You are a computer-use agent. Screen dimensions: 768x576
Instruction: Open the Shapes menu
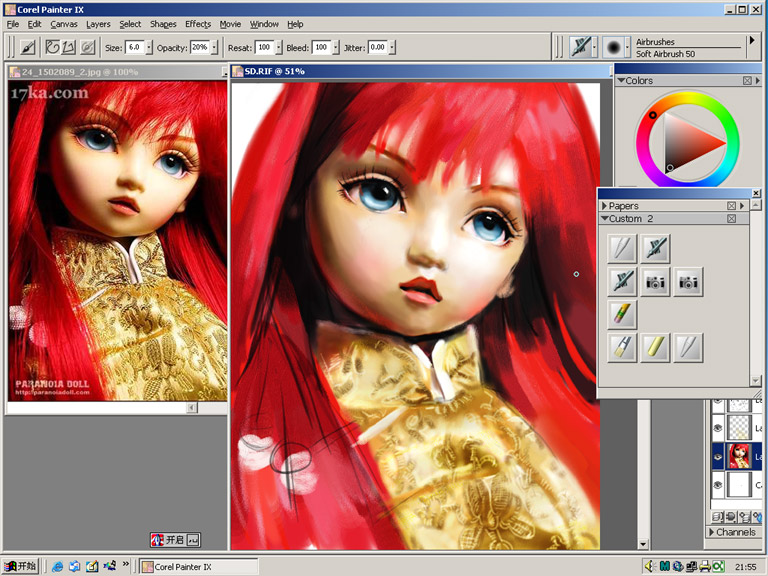pos(163,24)
